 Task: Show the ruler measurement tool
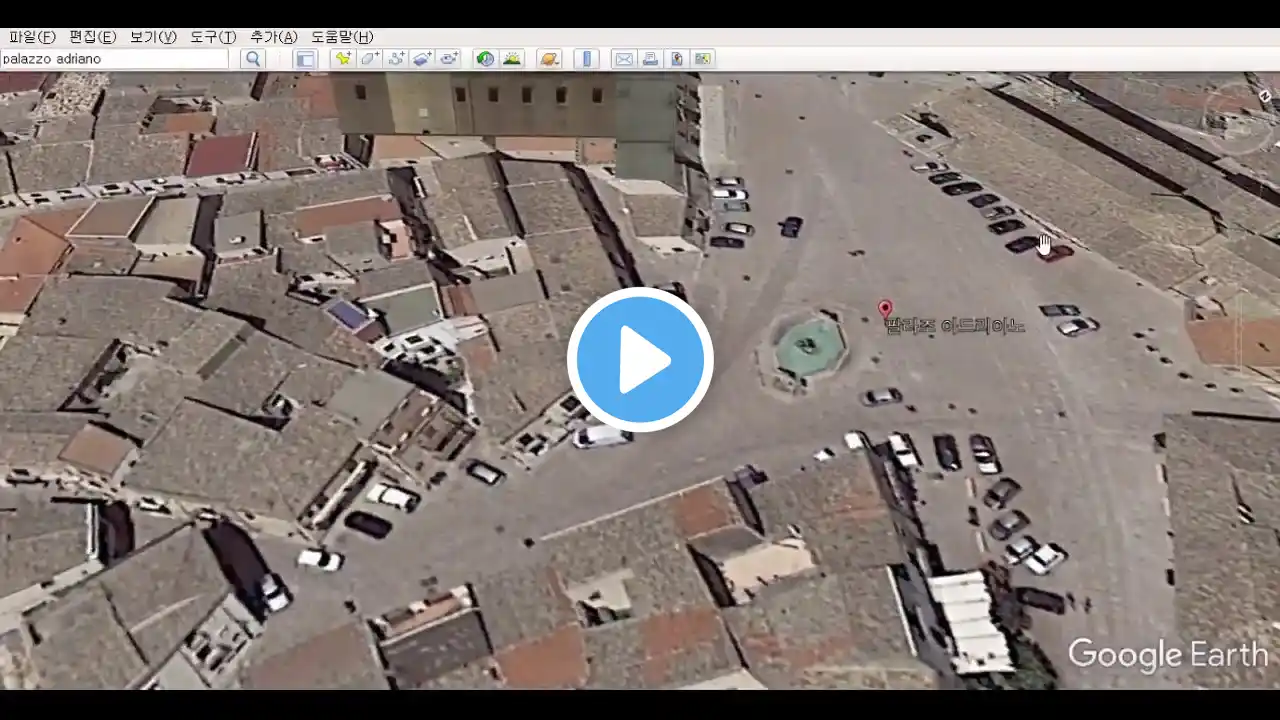click(587, 59)
